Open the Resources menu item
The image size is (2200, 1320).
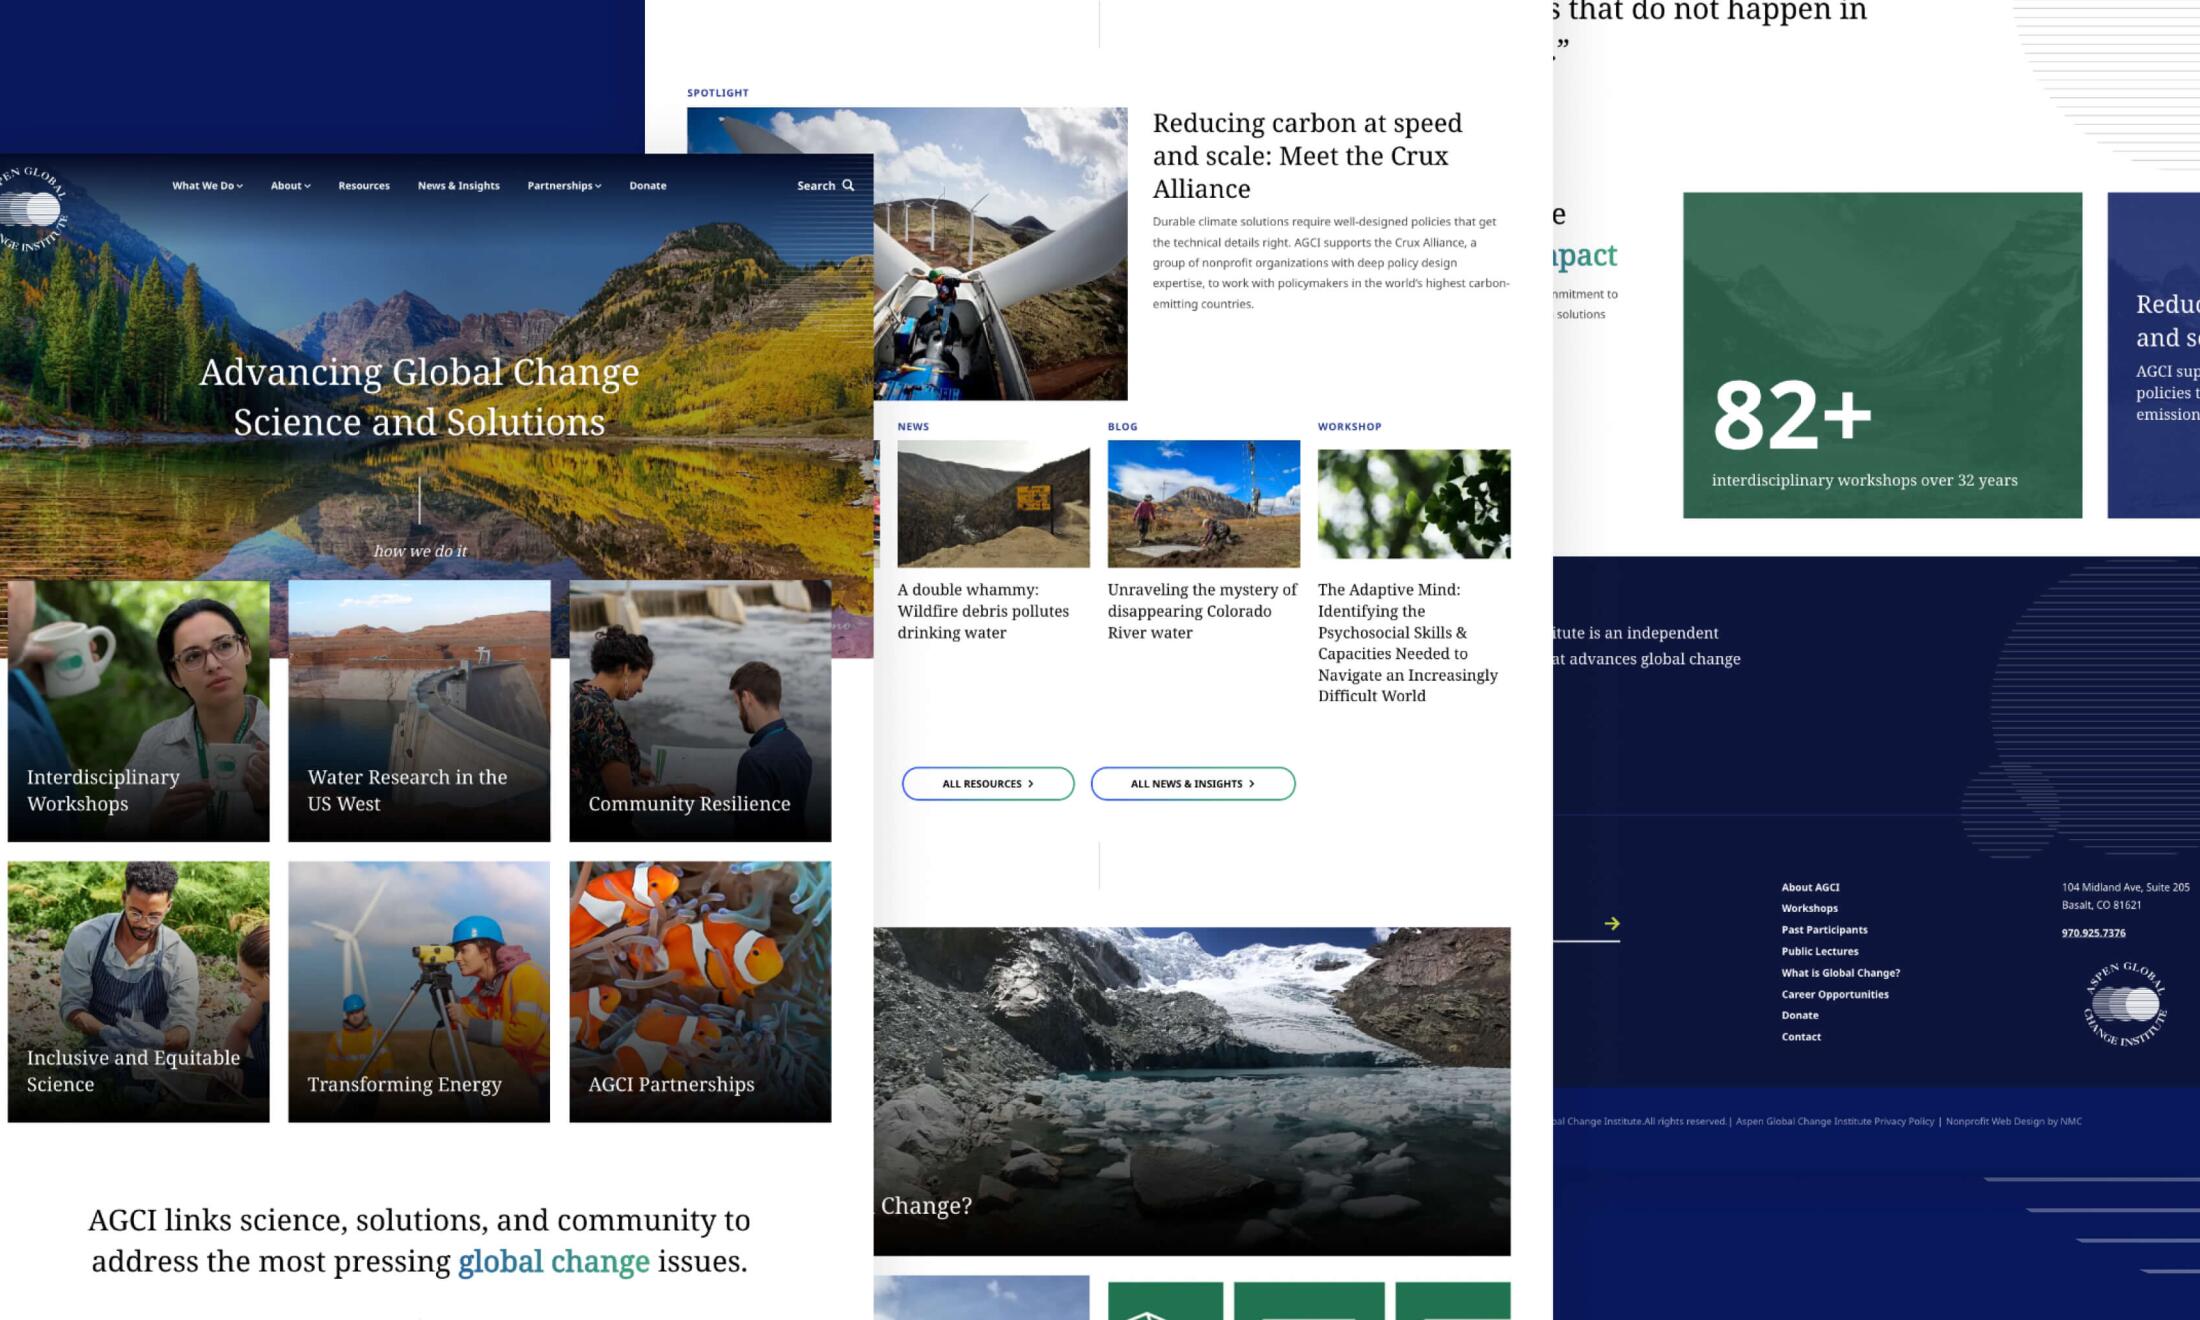pos(364,186)
